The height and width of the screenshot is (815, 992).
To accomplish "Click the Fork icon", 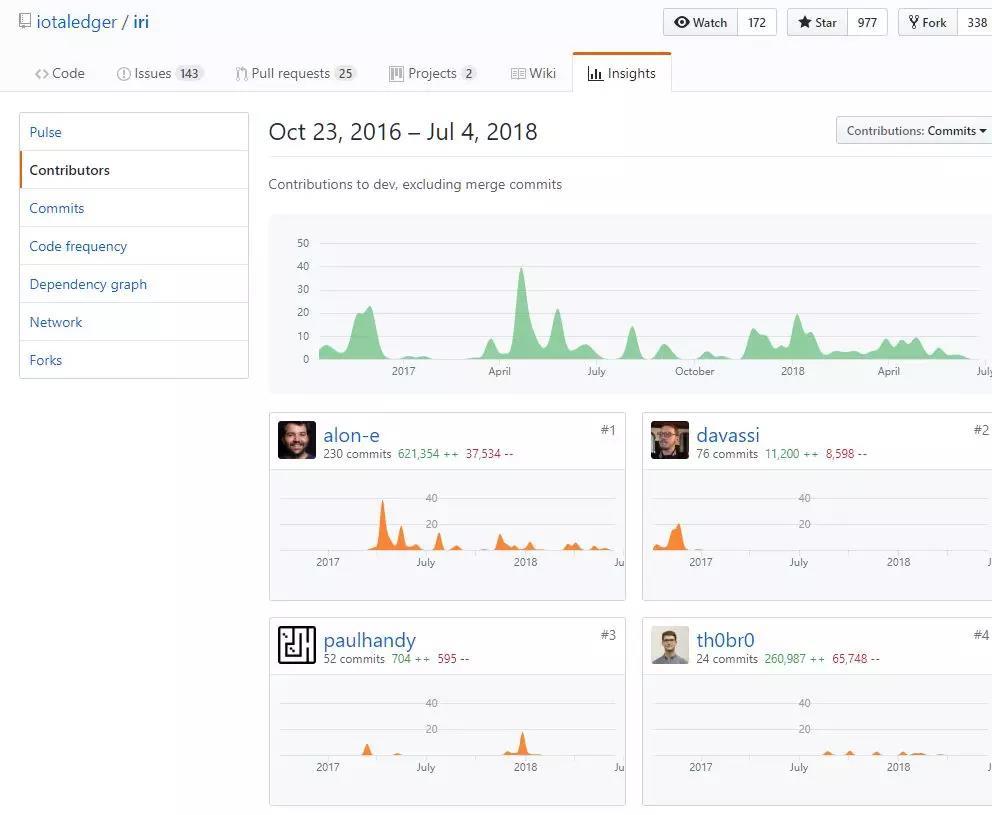I will [914, 22].
